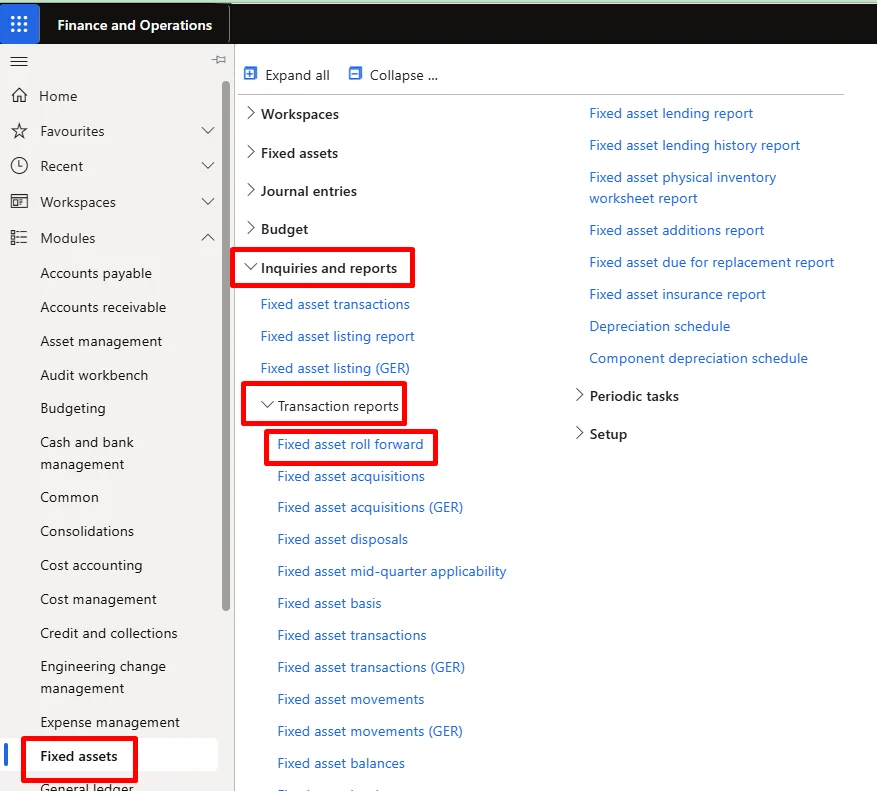Image resolution: width=877 pixels, height=791 pixels.
Task: Open Consolidations module
Action: (x=87, y=531)
